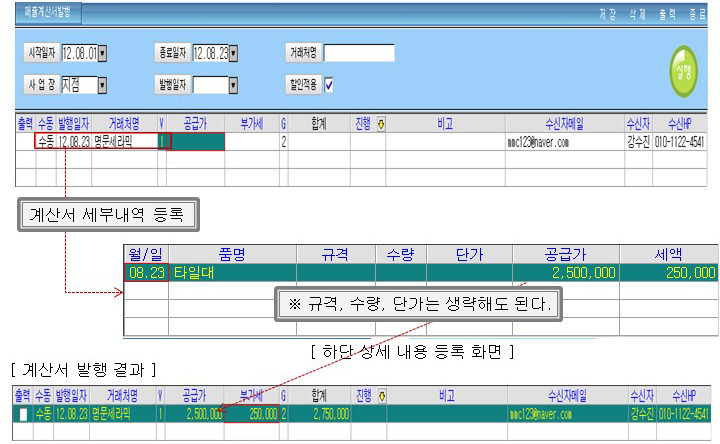Click the 단가 header in detail table
The width and height of the screenshot is (720, 444).
(469, 254)
